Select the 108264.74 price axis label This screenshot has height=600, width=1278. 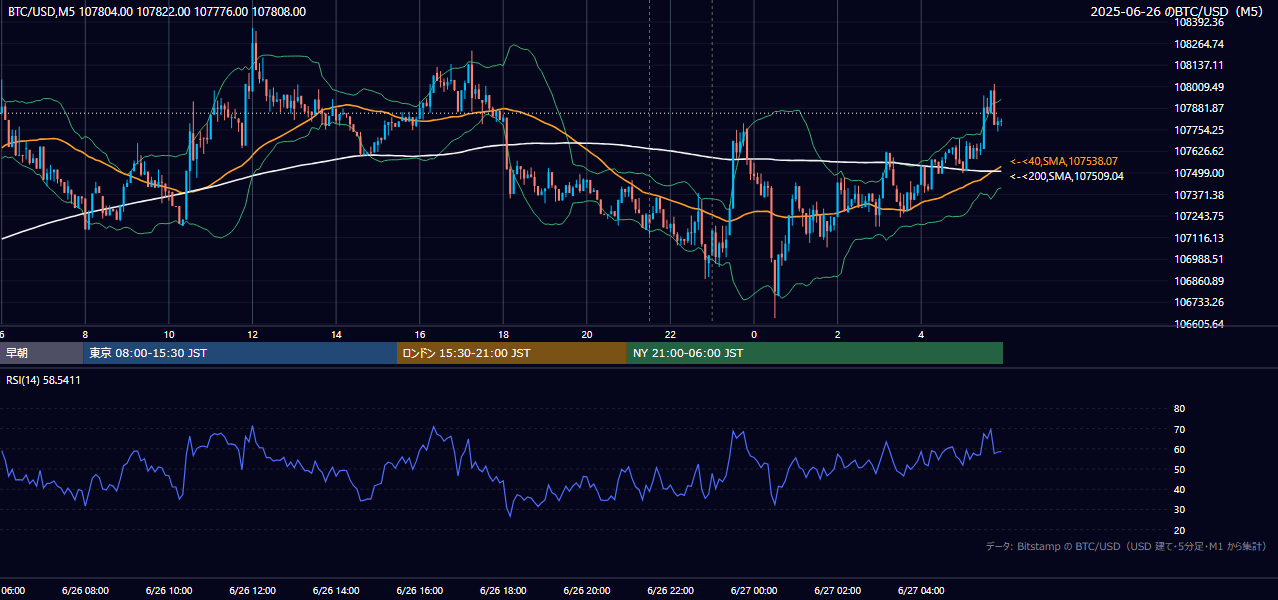(x=1199, y=44)
